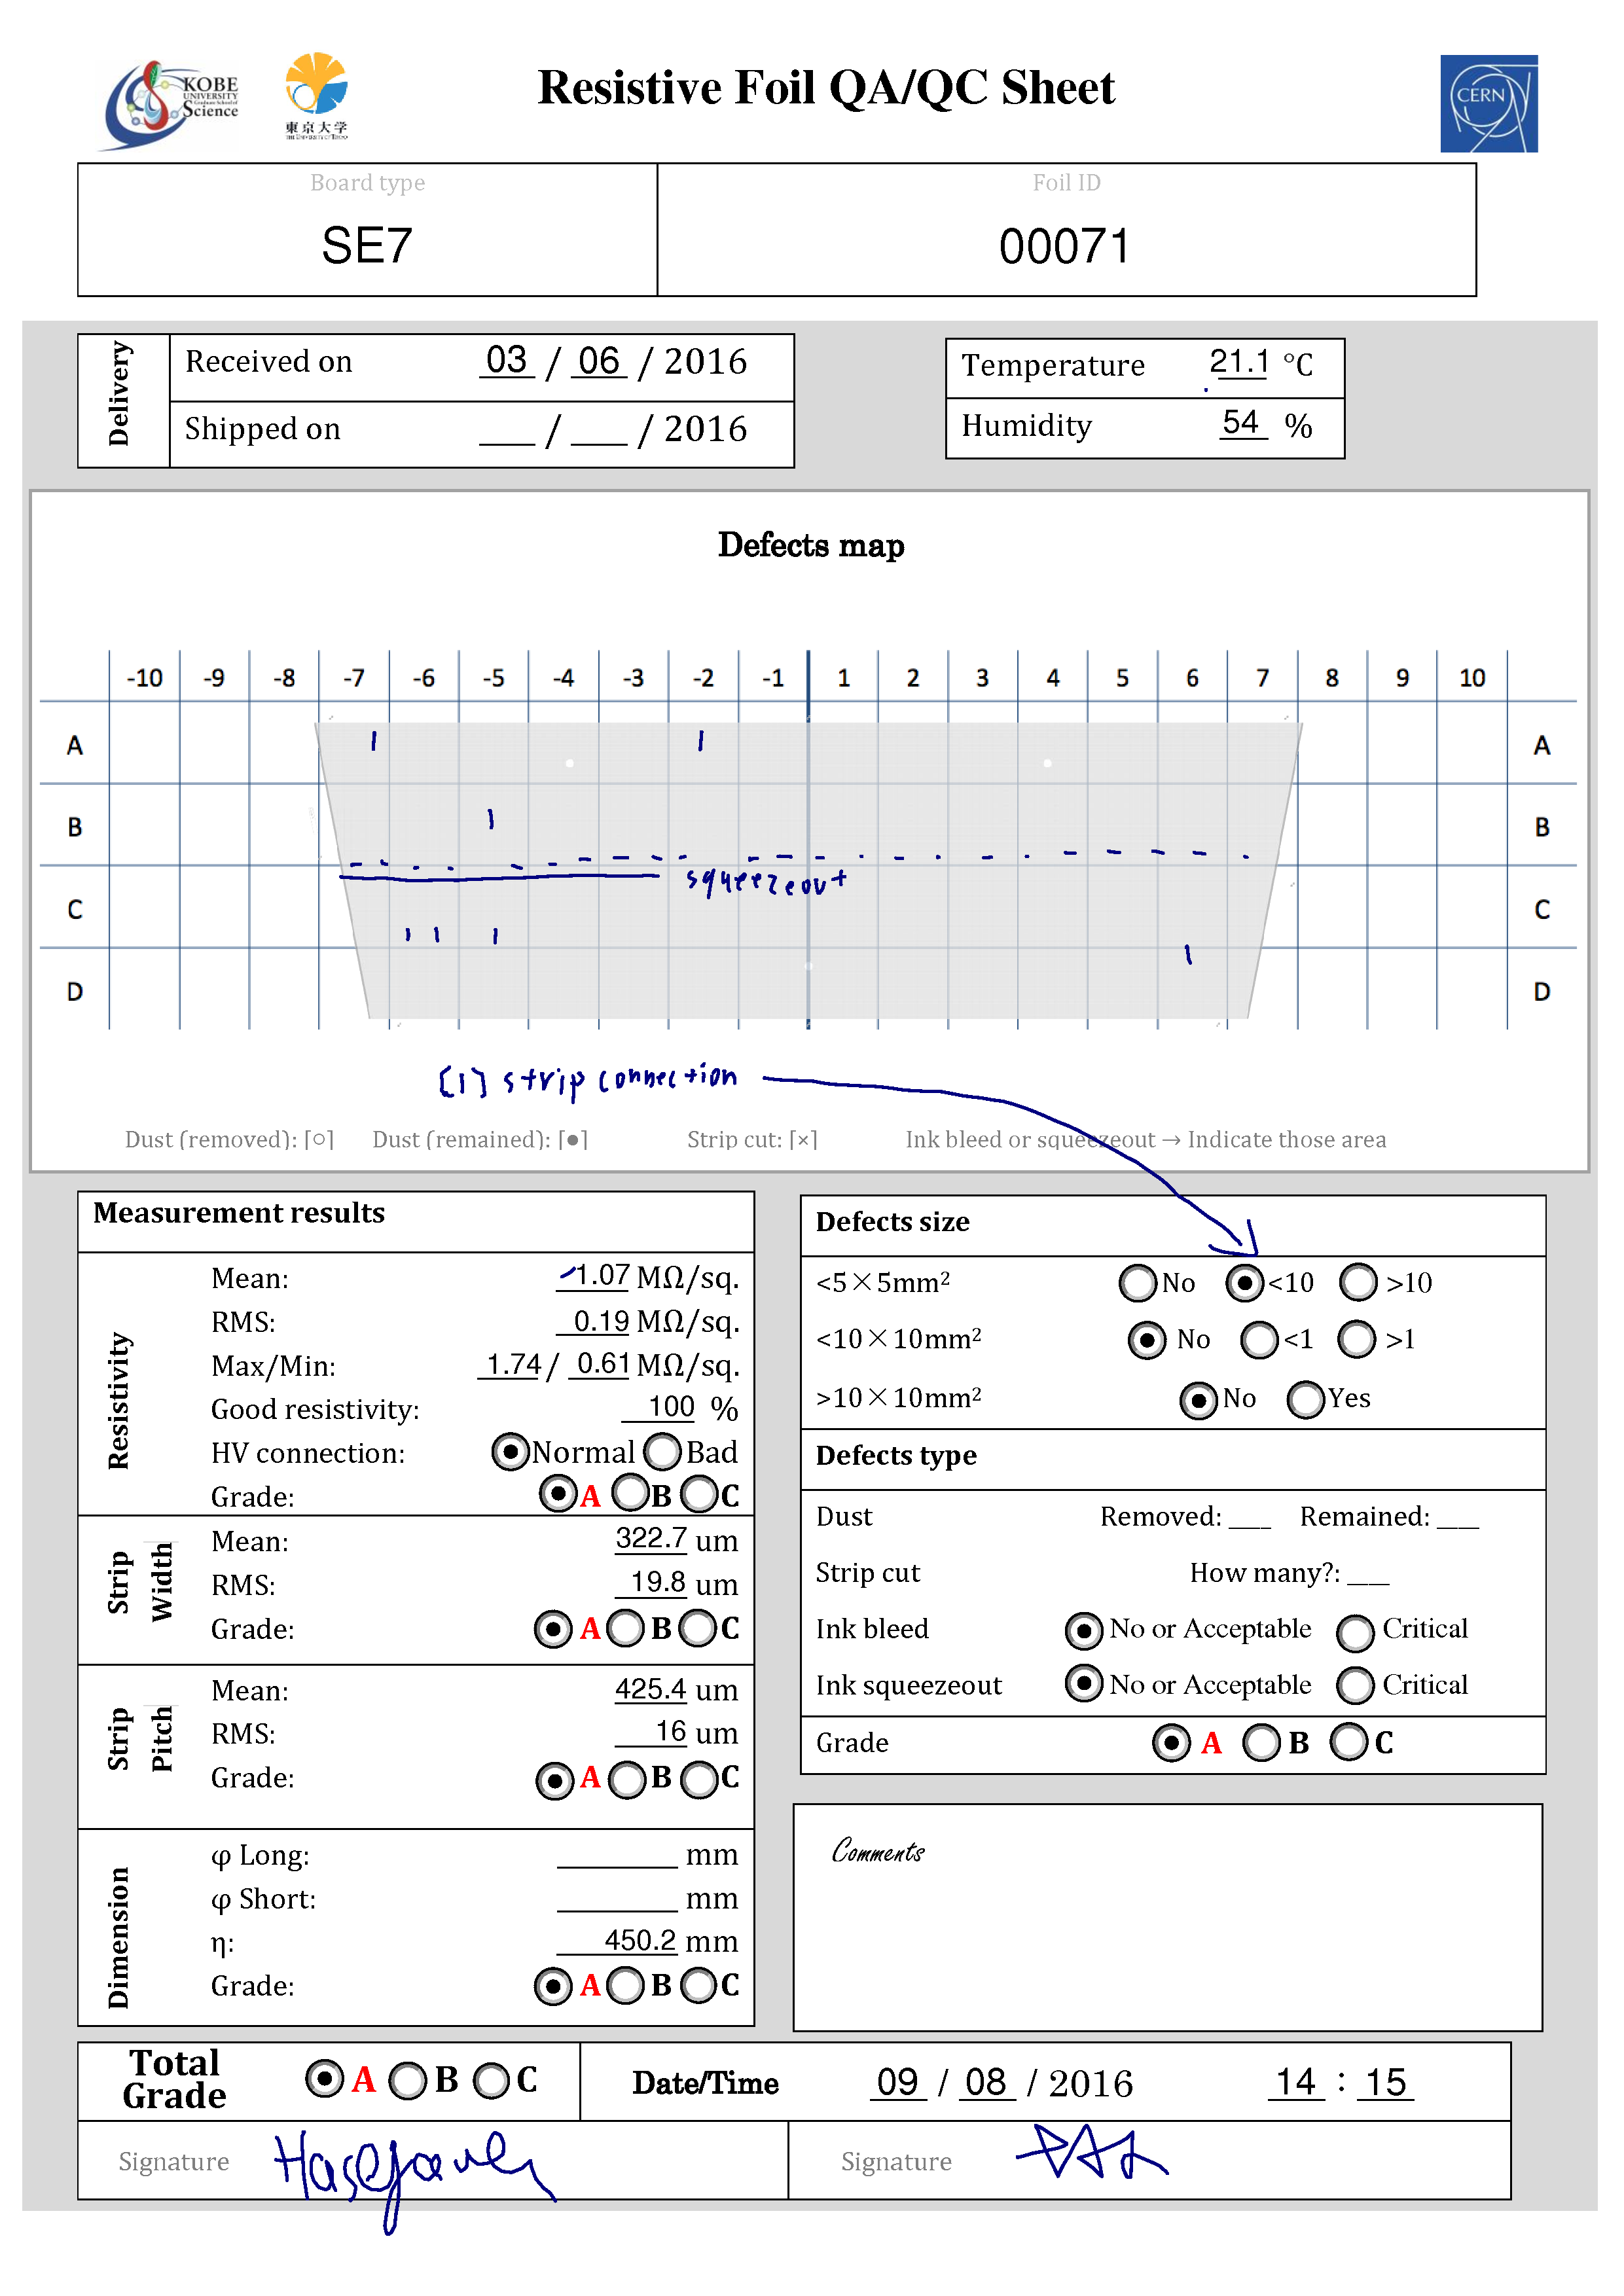Screen dimensions: 1624x2296
Task: Click Strip Width Mean value 322.7
Action: point(651,1538)
